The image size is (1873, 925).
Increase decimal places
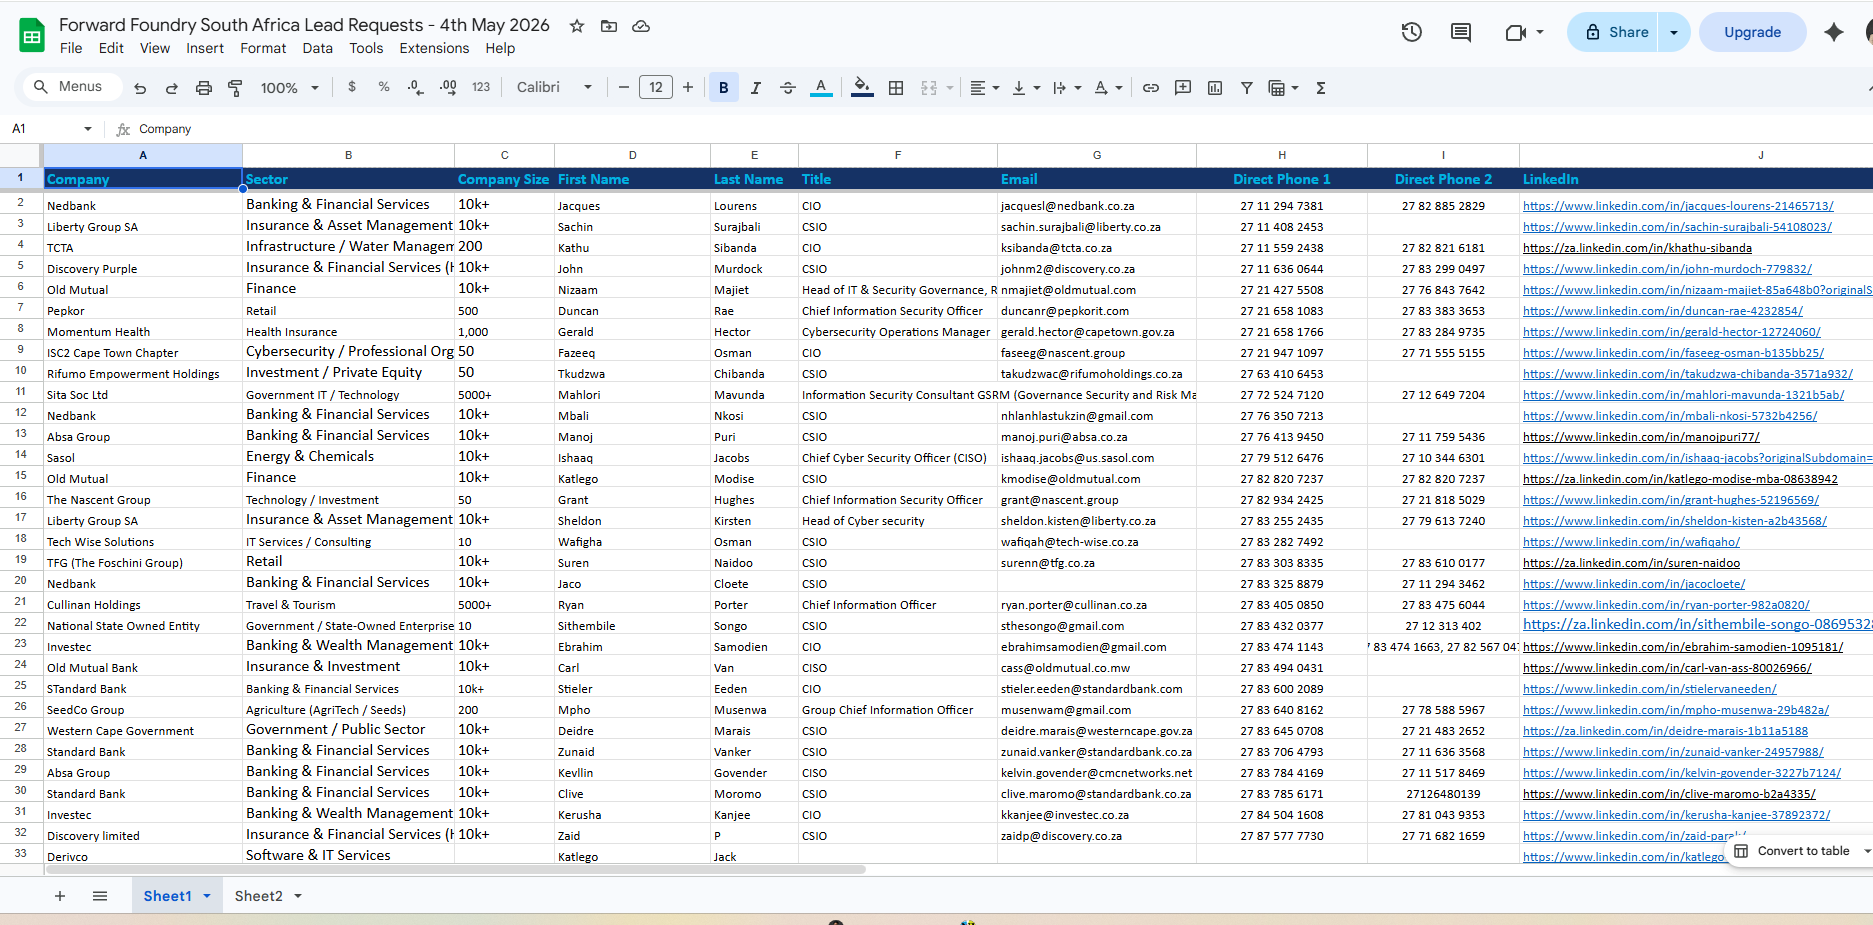448,87
